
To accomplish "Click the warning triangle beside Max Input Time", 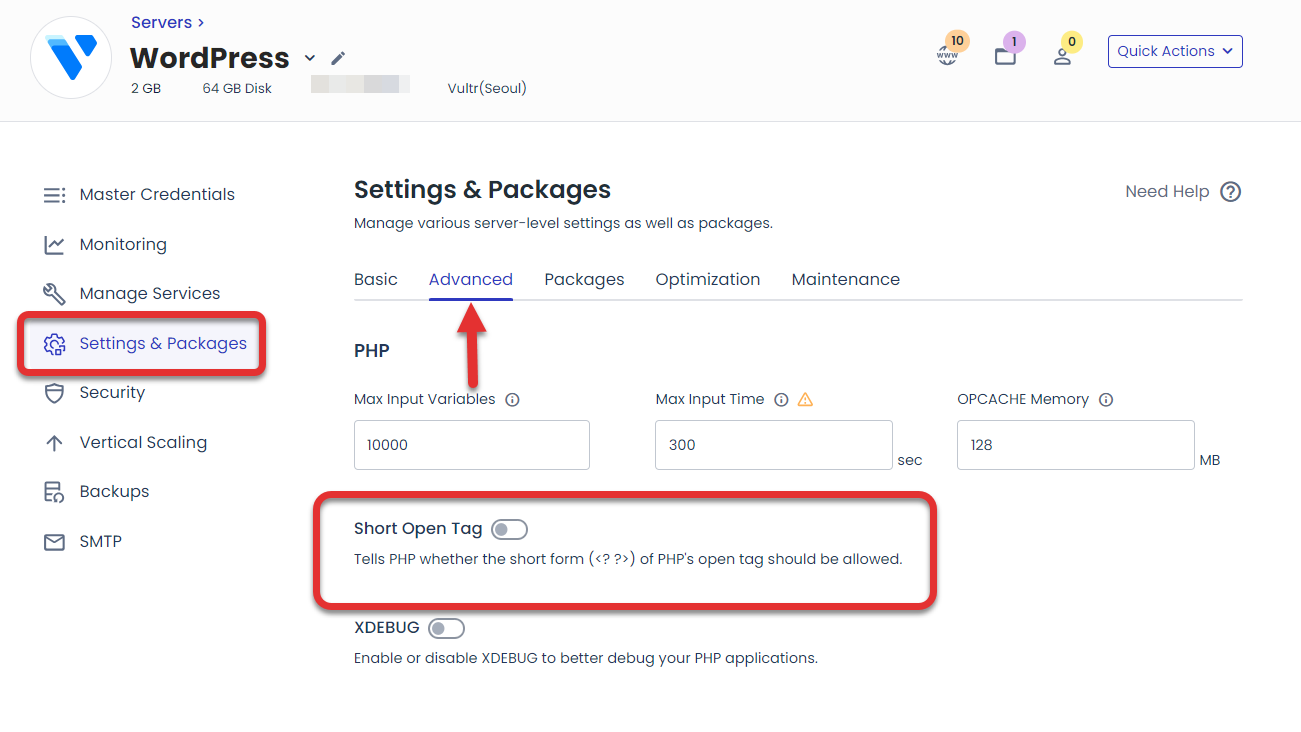I will pyautogui.click(x=805, y=400).
